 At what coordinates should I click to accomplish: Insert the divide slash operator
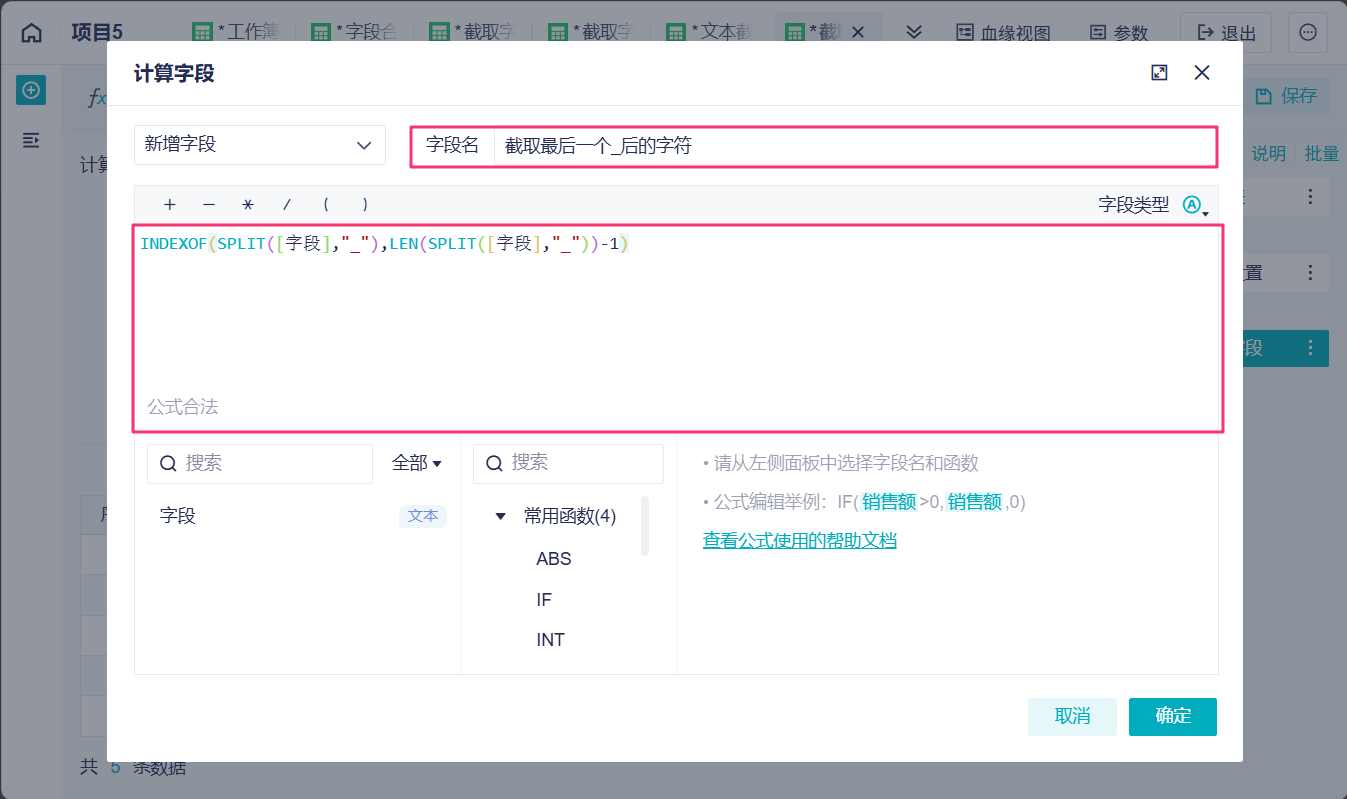(x=287, y=205)
